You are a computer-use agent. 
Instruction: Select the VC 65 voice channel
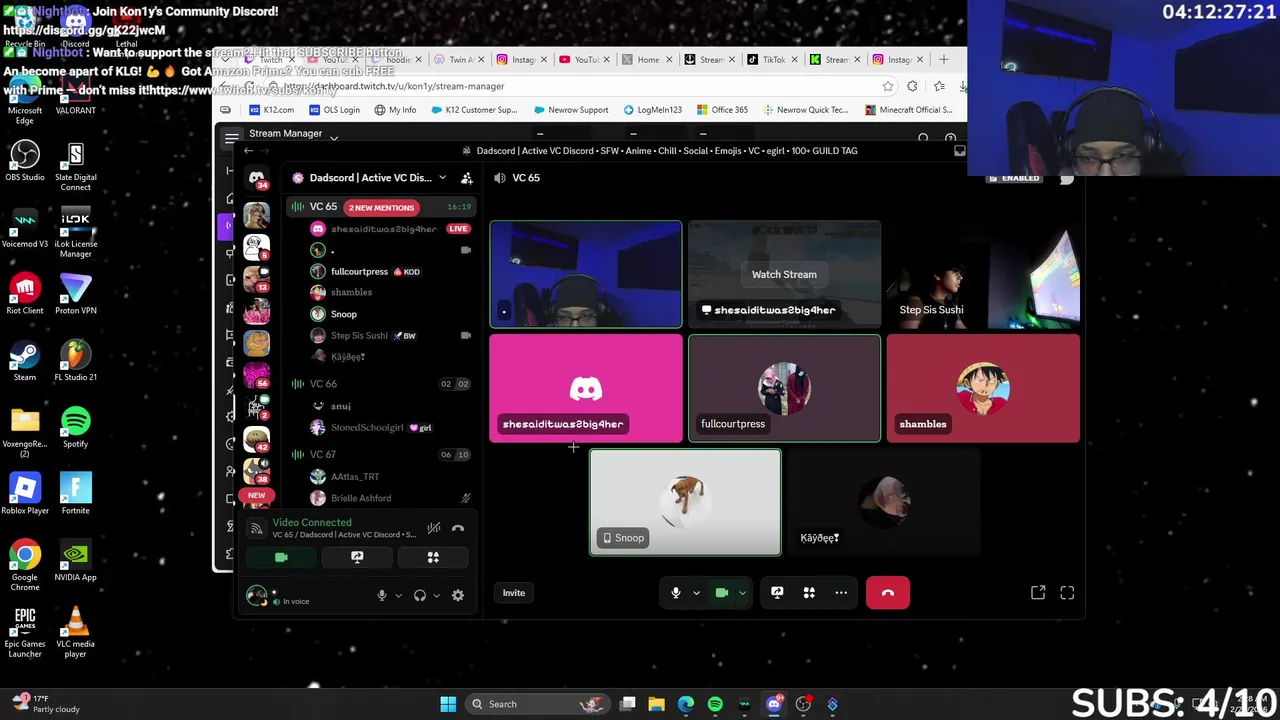(x=323, y=207)
